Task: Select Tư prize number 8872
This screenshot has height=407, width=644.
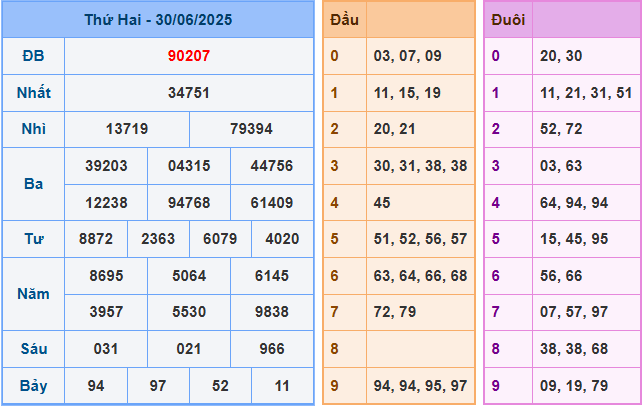Action: [95, 240]
